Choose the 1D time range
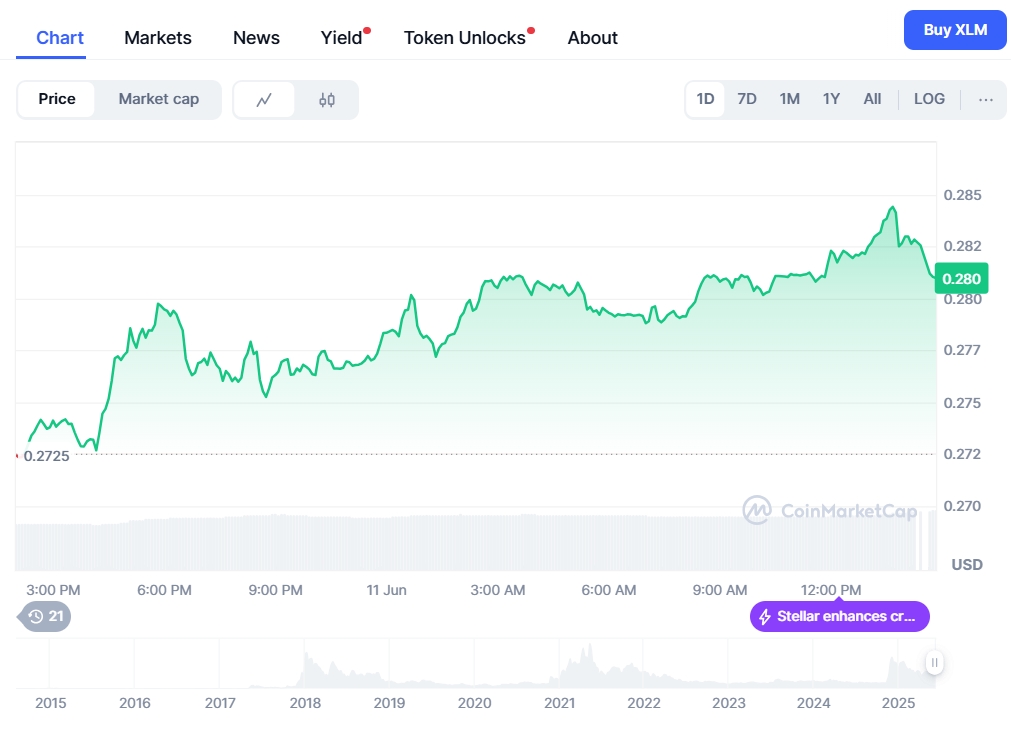The image size is (1011, 733). click(705, 99)
